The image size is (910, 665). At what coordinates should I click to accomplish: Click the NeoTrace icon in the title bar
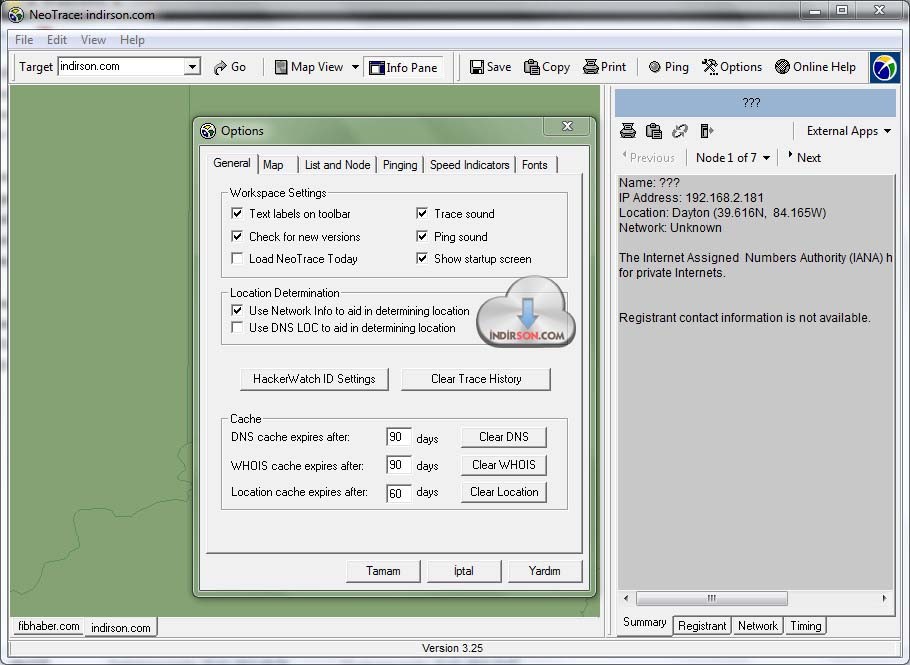click(16, 15)
